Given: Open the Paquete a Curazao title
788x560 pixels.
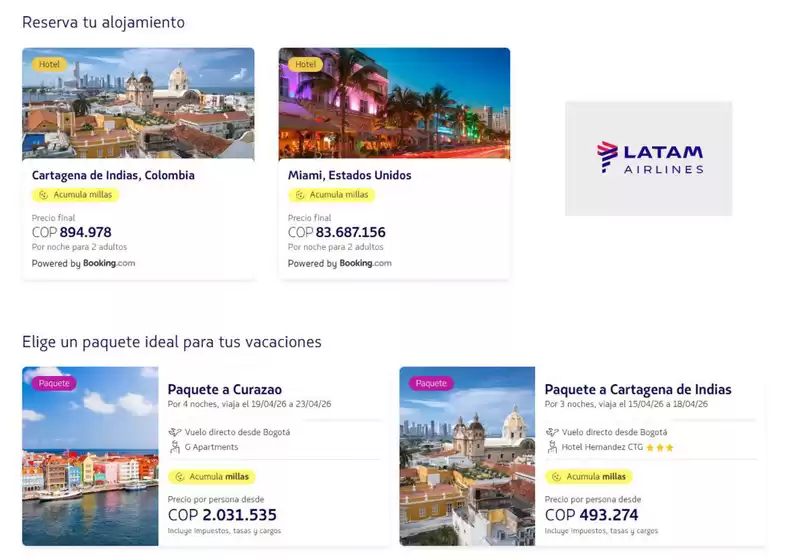Looking at the screenshot, I should tap(224, 389).
